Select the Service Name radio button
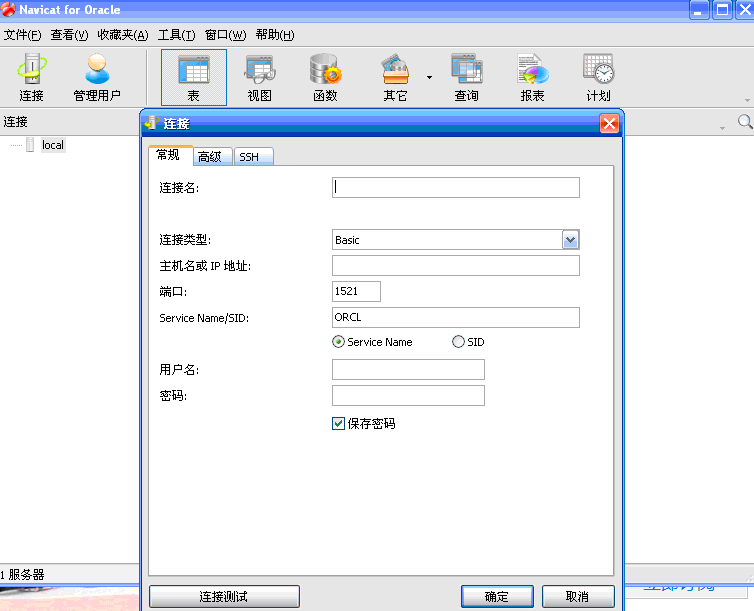The height and width of the screenshot is (611, 754). 339,342
